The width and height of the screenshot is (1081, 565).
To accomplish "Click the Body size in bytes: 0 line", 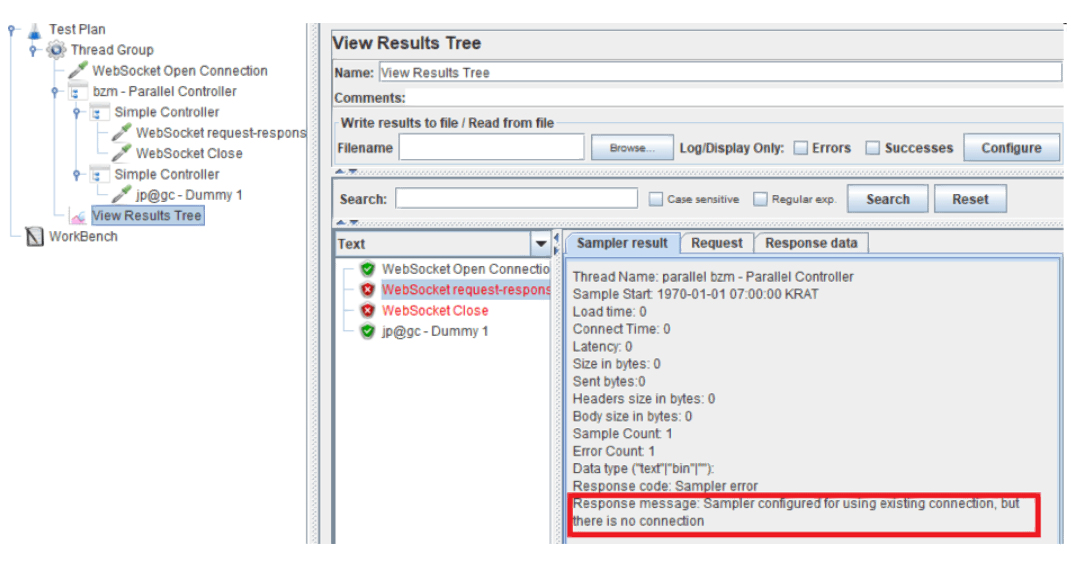I will (x=632, y=416).
